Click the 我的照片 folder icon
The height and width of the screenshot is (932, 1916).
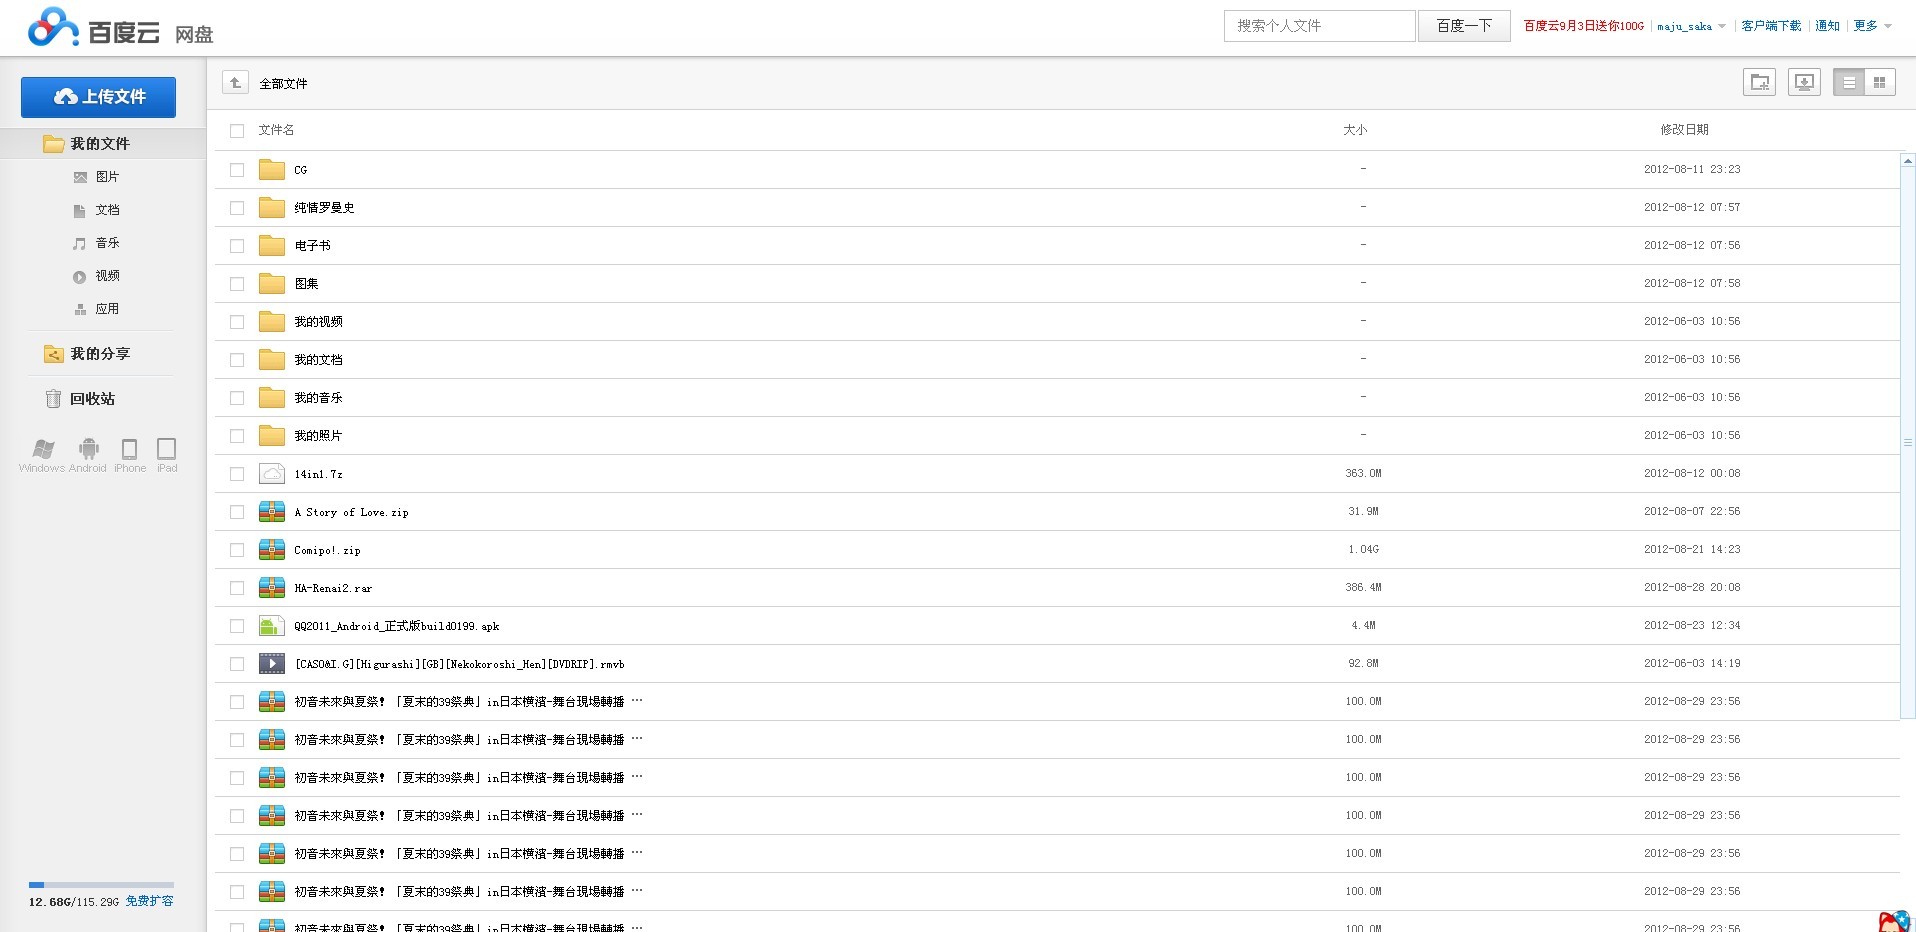tap(272, 436)
